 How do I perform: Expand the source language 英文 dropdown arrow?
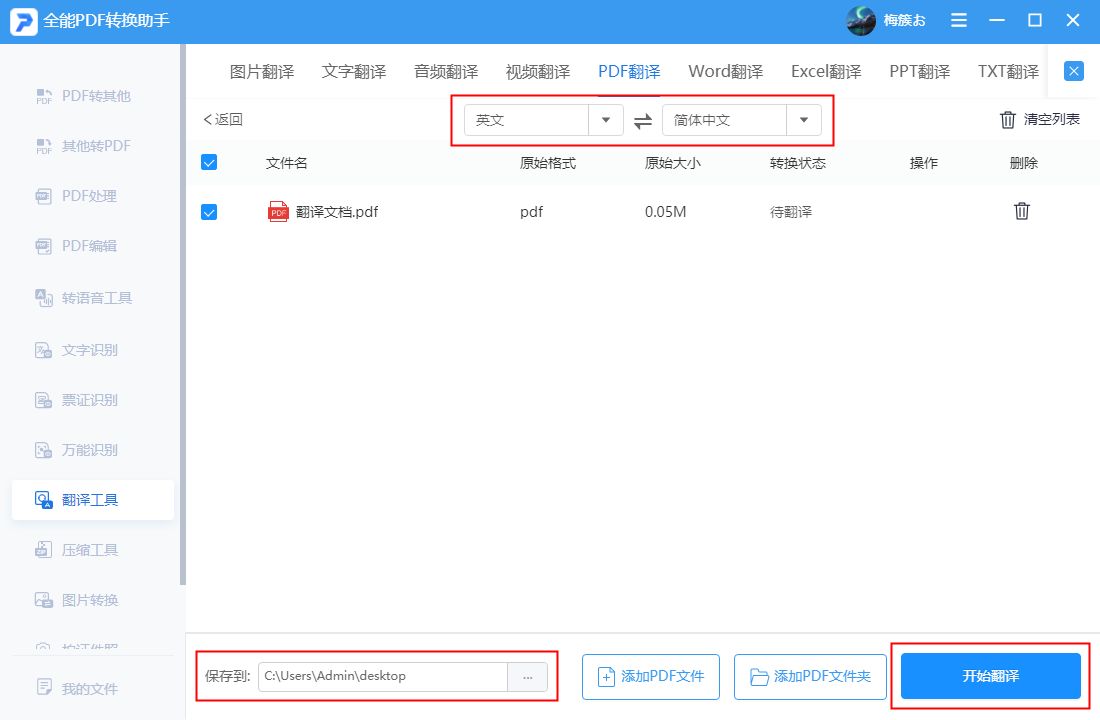pos(606,120)
